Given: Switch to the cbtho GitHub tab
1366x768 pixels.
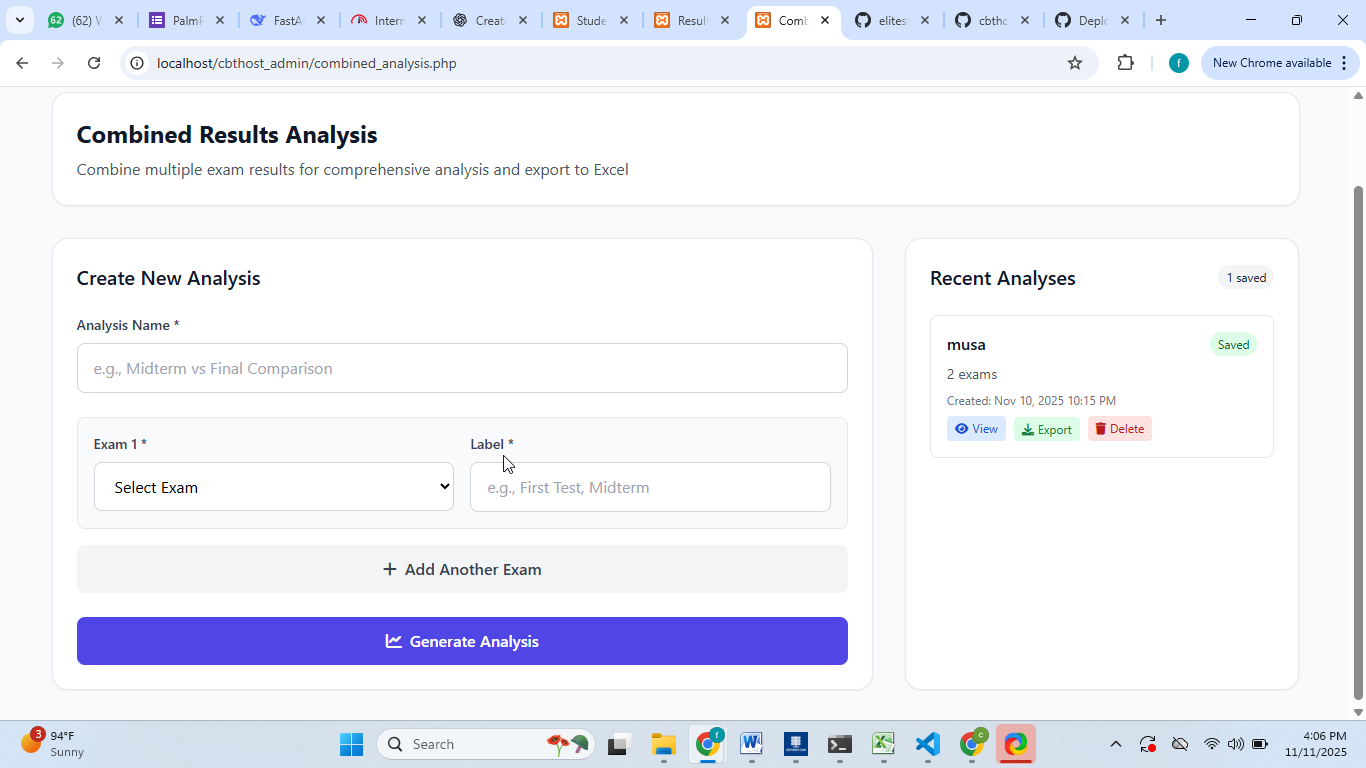Looking at the screenshot, I should point(992,20).
